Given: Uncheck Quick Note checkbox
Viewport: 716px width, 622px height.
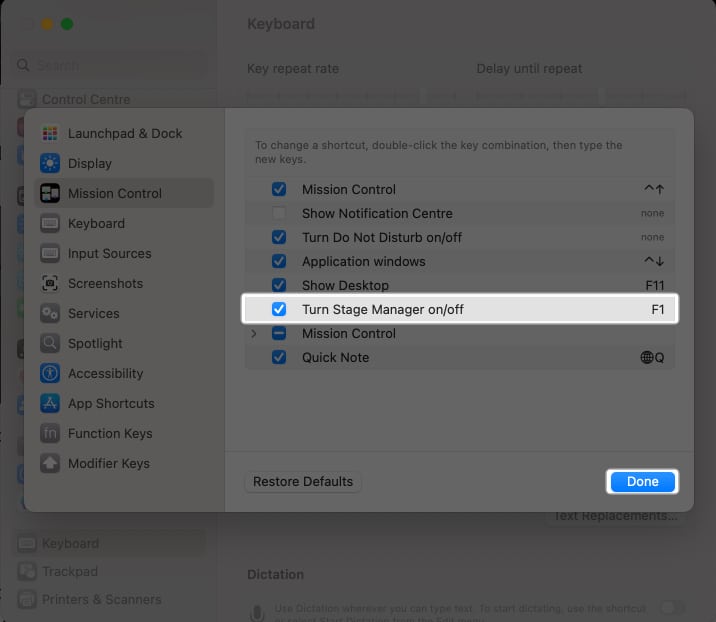Looking at the screenshot, I should point(279,357).
